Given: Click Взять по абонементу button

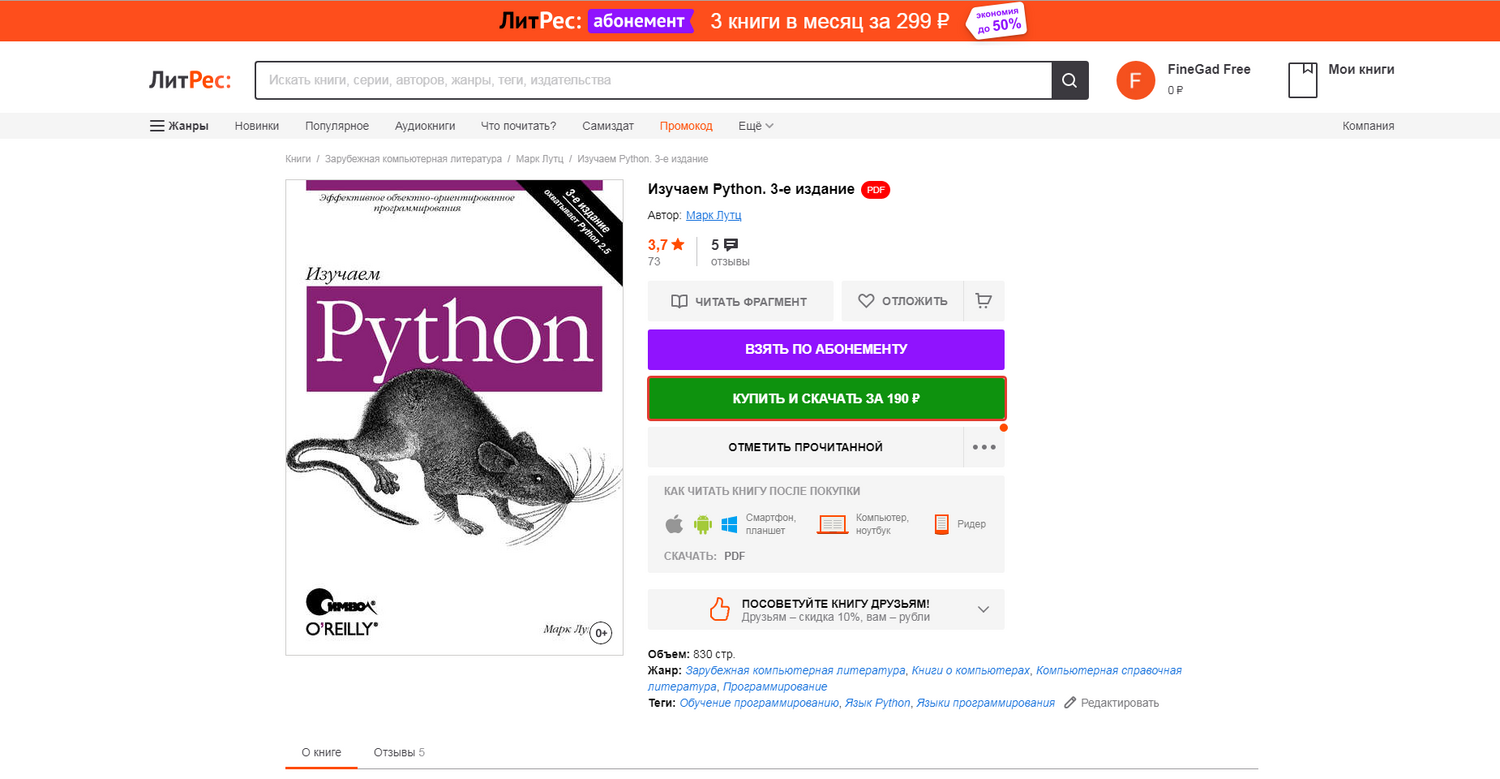Looking at the screenshot, I should point(826,349).
